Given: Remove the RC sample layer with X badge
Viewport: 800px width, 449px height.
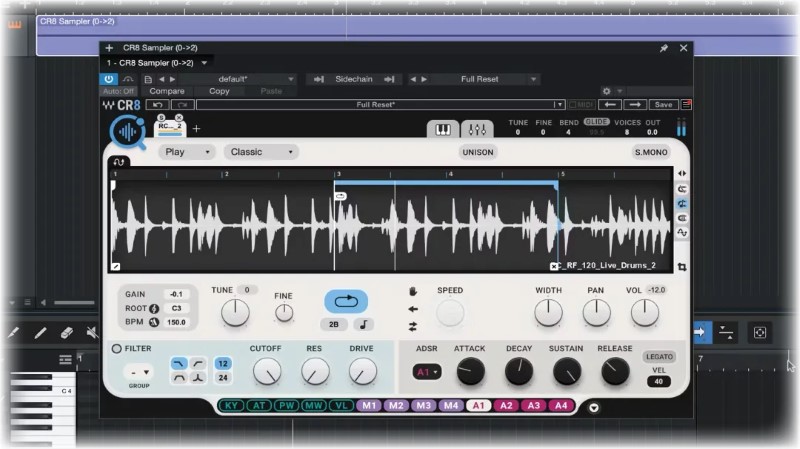Looking at the screenshot, I should [179, 117].
